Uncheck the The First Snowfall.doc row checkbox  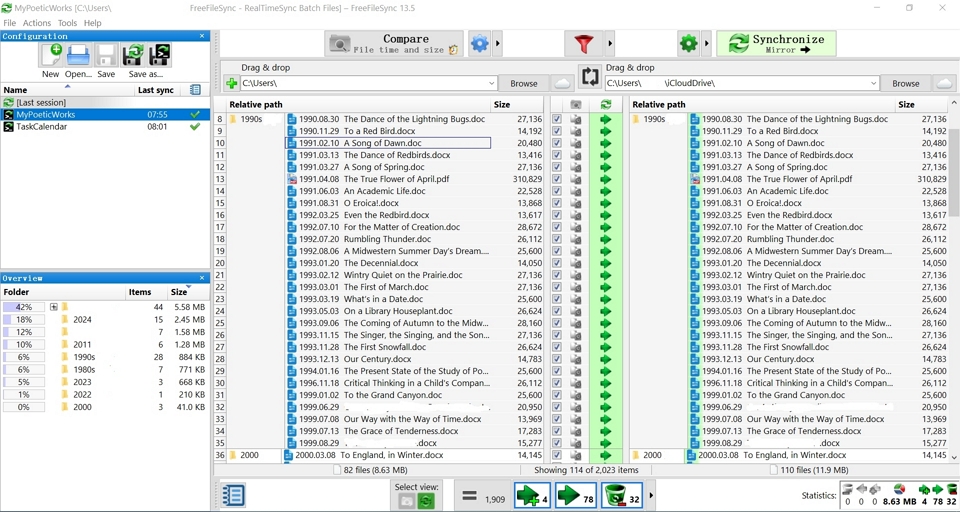pos(557,347)
